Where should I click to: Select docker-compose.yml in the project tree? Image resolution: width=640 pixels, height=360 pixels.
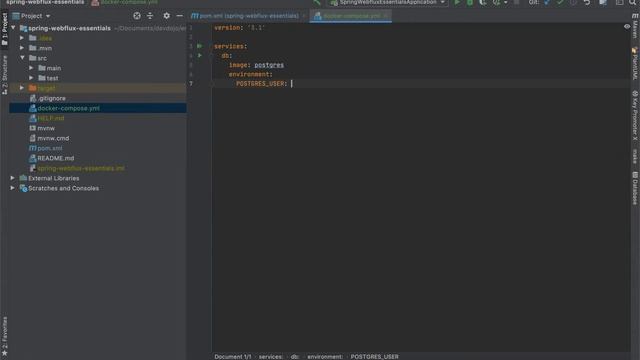98,108
